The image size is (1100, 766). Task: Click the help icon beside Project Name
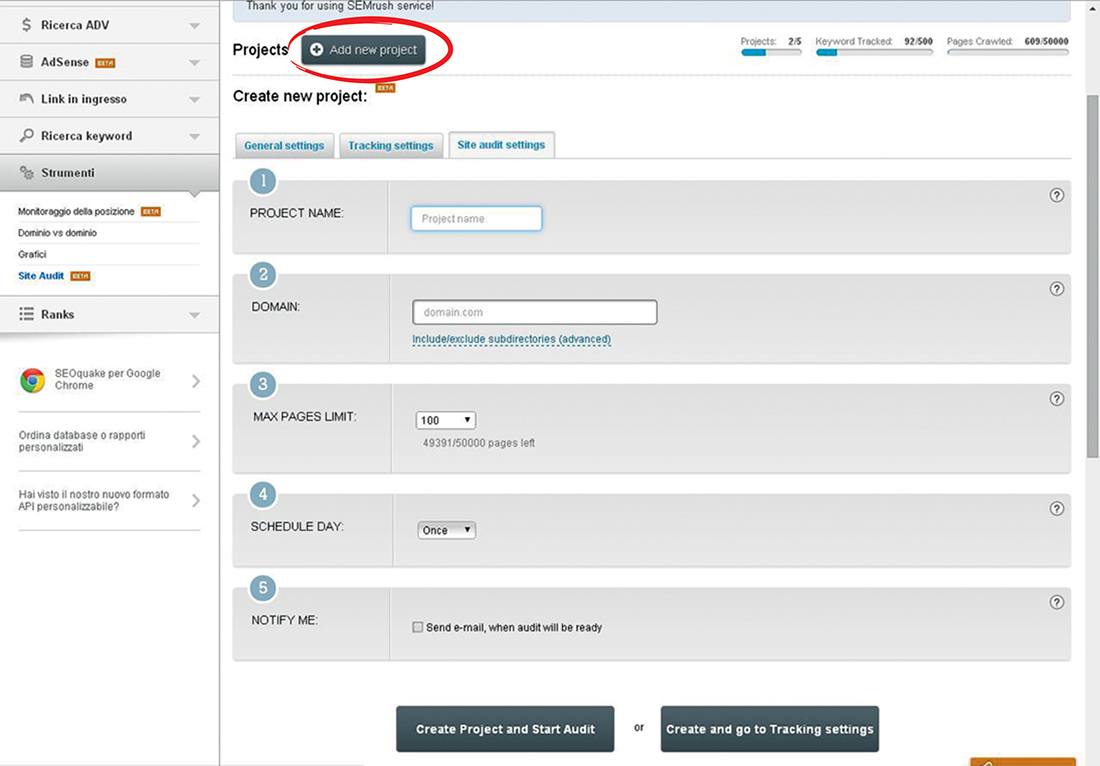pyautogui.click(x=1057, y=195)
